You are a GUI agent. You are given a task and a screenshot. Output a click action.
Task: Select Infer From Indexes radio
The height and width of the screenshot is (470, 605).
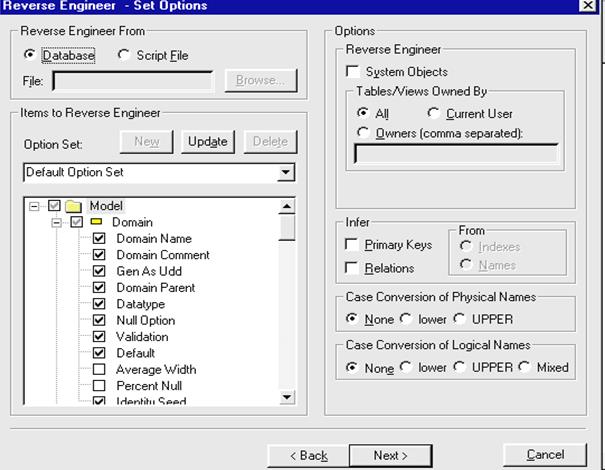point(466,246)
